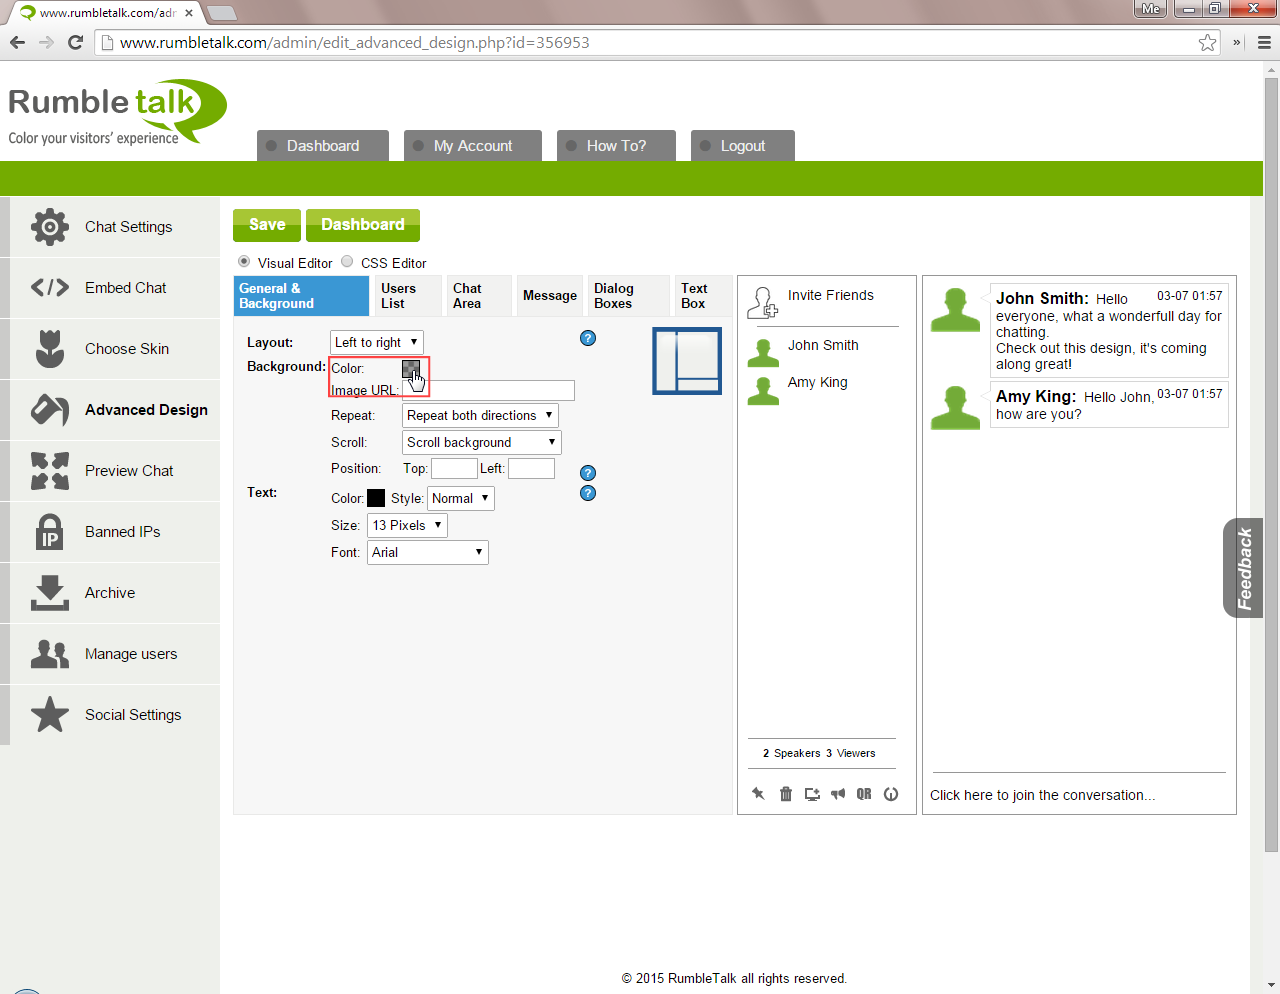Click the Invite Friends link
Screen dimensions: 1280x994
(x=831, y=295)
